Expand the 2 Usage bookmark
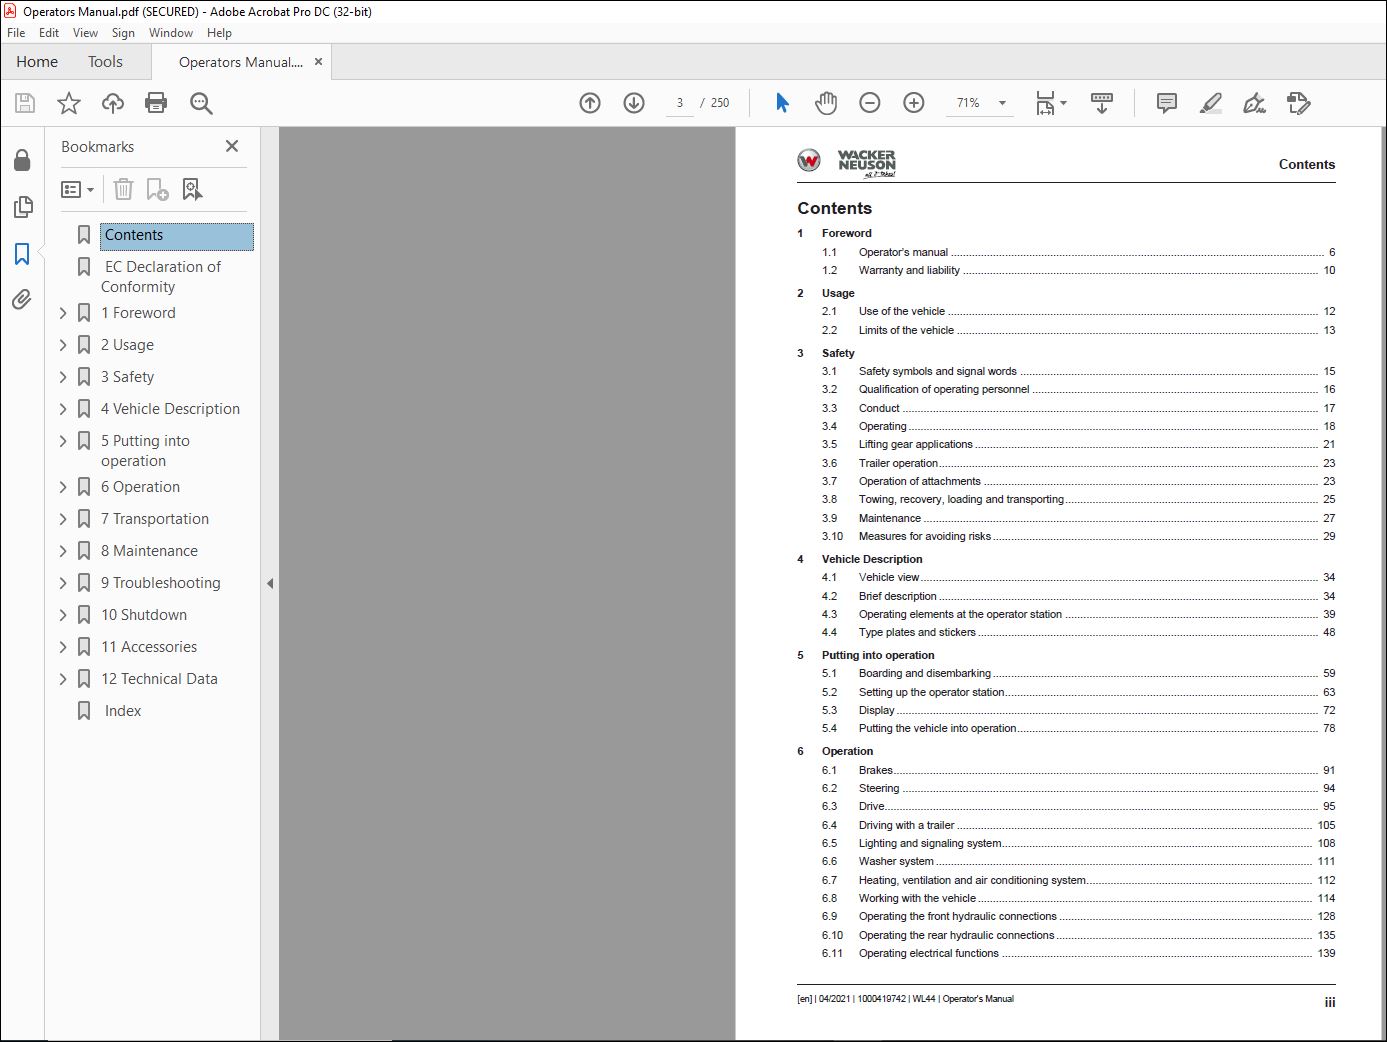This screenshot has height=1042, width=1387. (x=63, y=345)
